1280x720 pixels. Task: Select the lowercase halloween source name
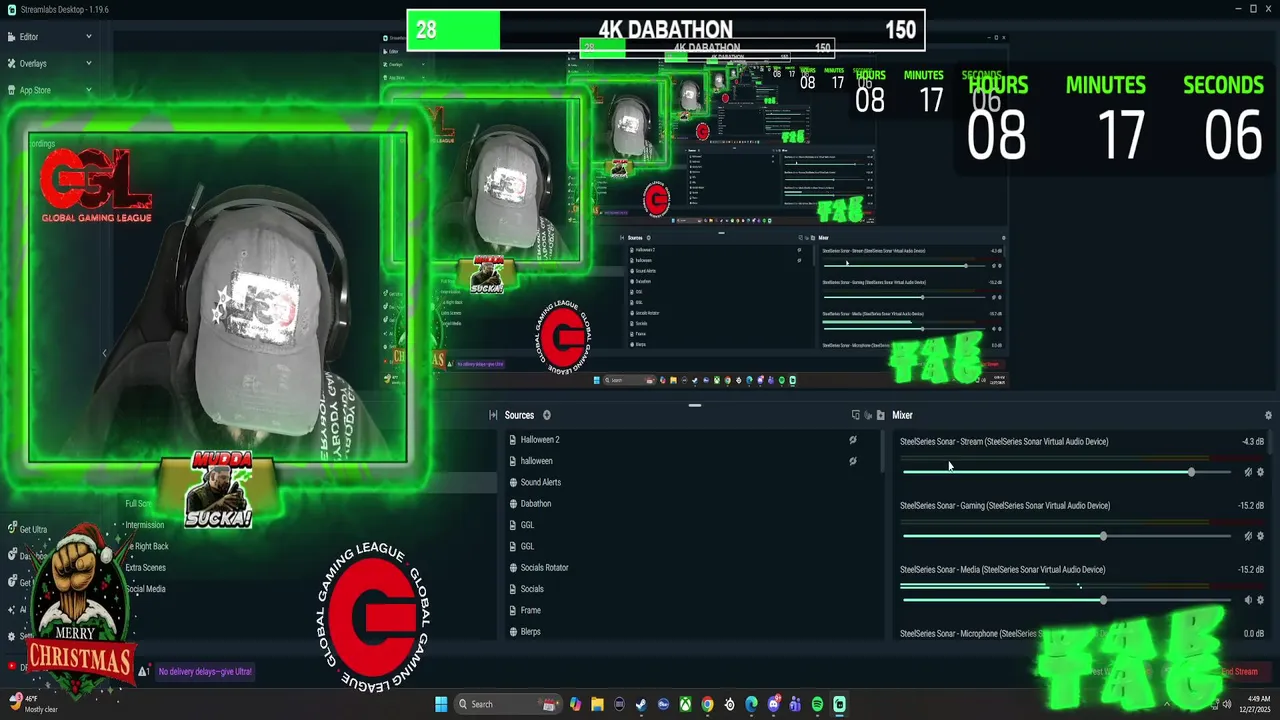coord(537,461)
